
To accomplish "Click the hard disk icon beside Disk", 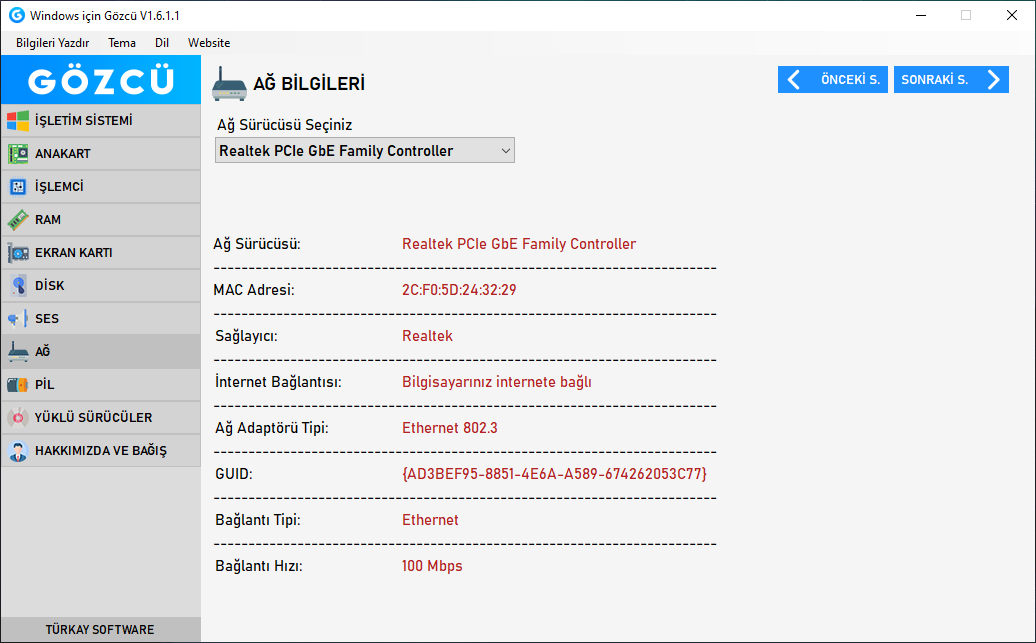I will [x=18, y=285].
